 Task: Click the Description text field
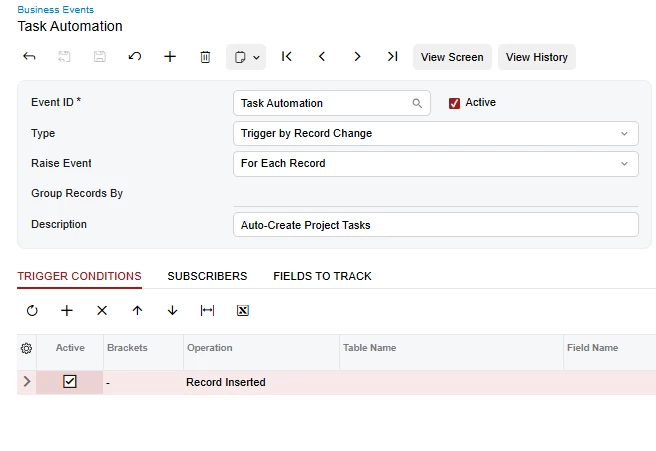point(436,225)
